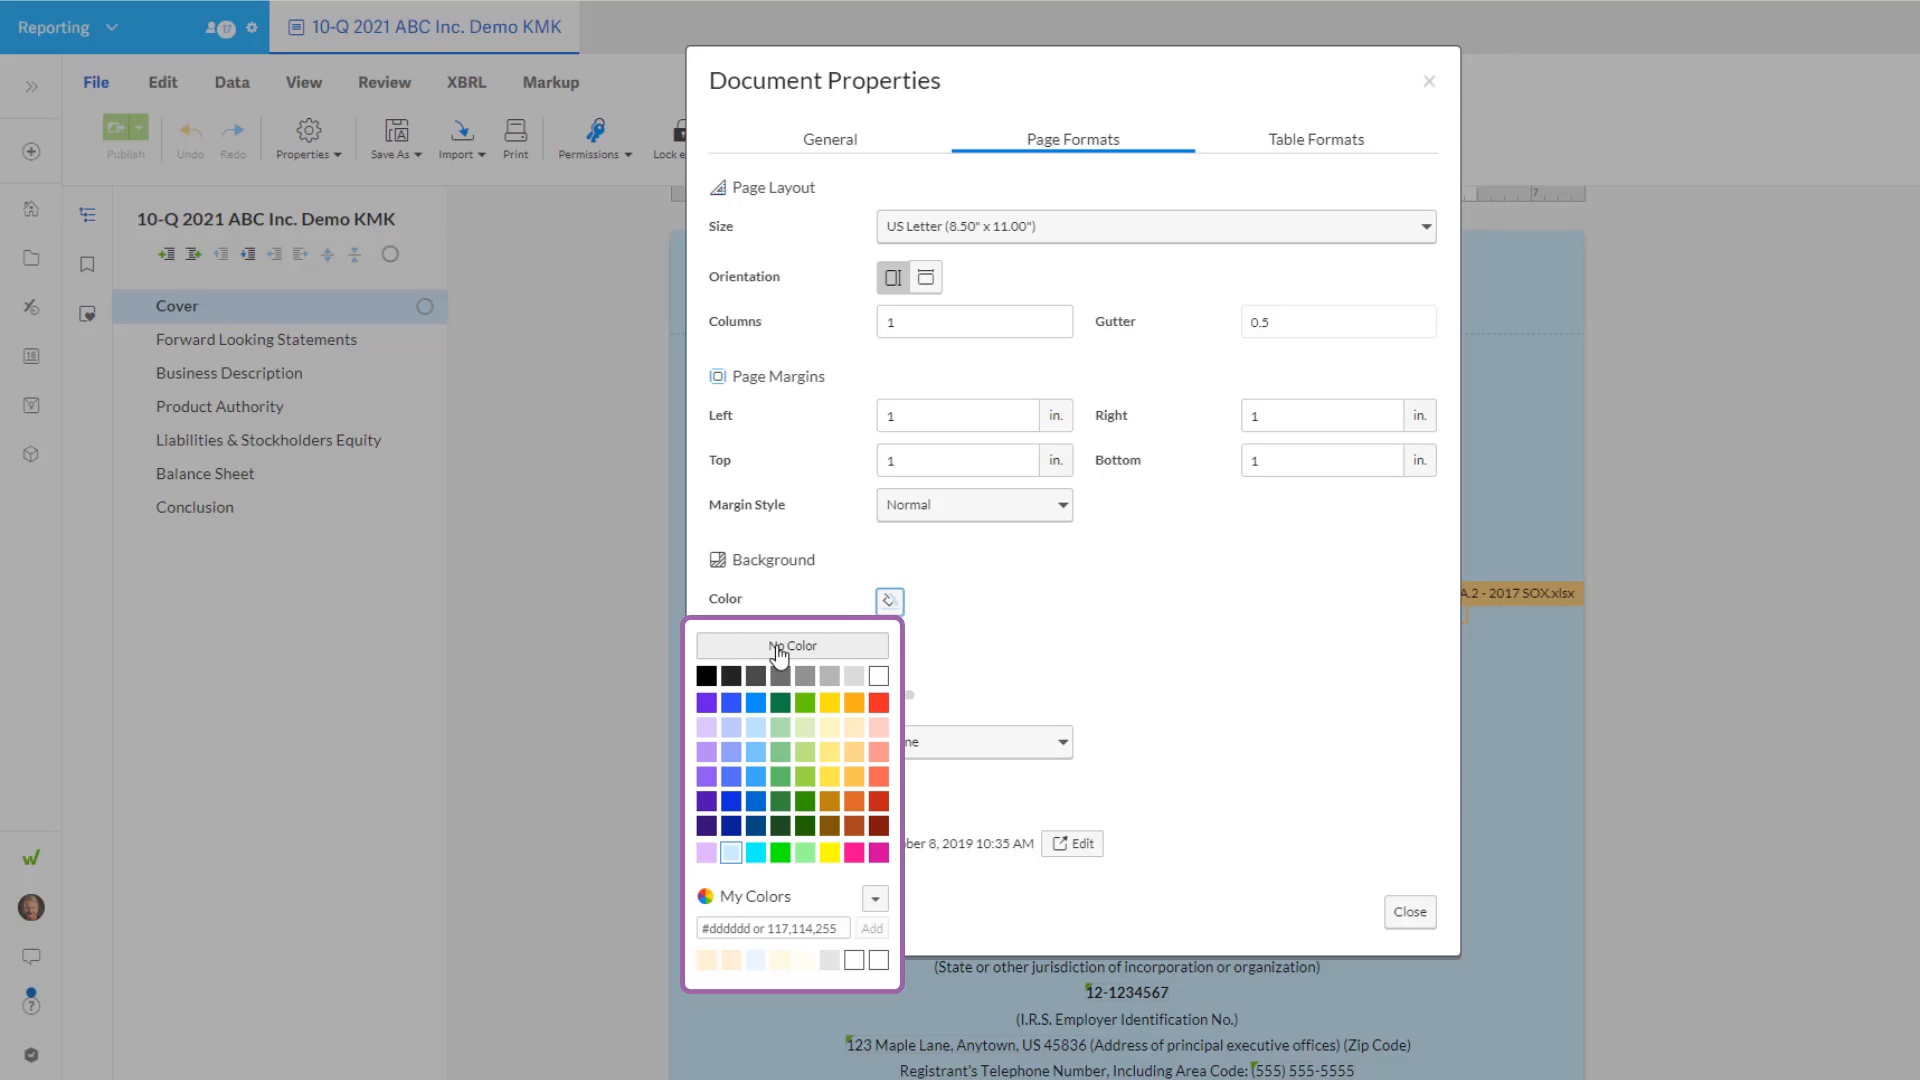This screenshot has height=1080, width=1920.
Task: Expand the My Colors dropdown arrow
Action: tap(875, 898)
